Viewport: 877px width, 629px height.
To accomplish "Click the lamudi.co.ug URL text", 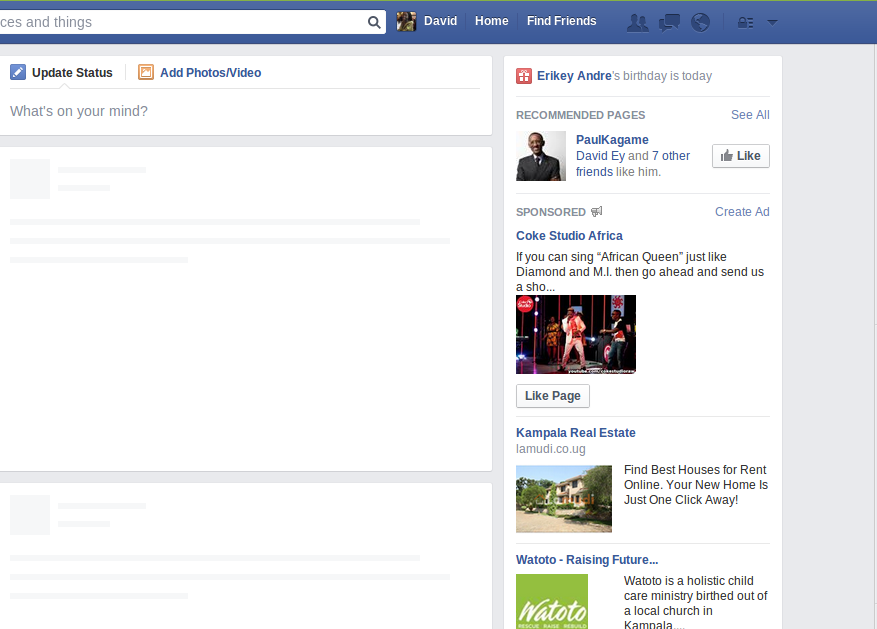I will coord(551,449).
